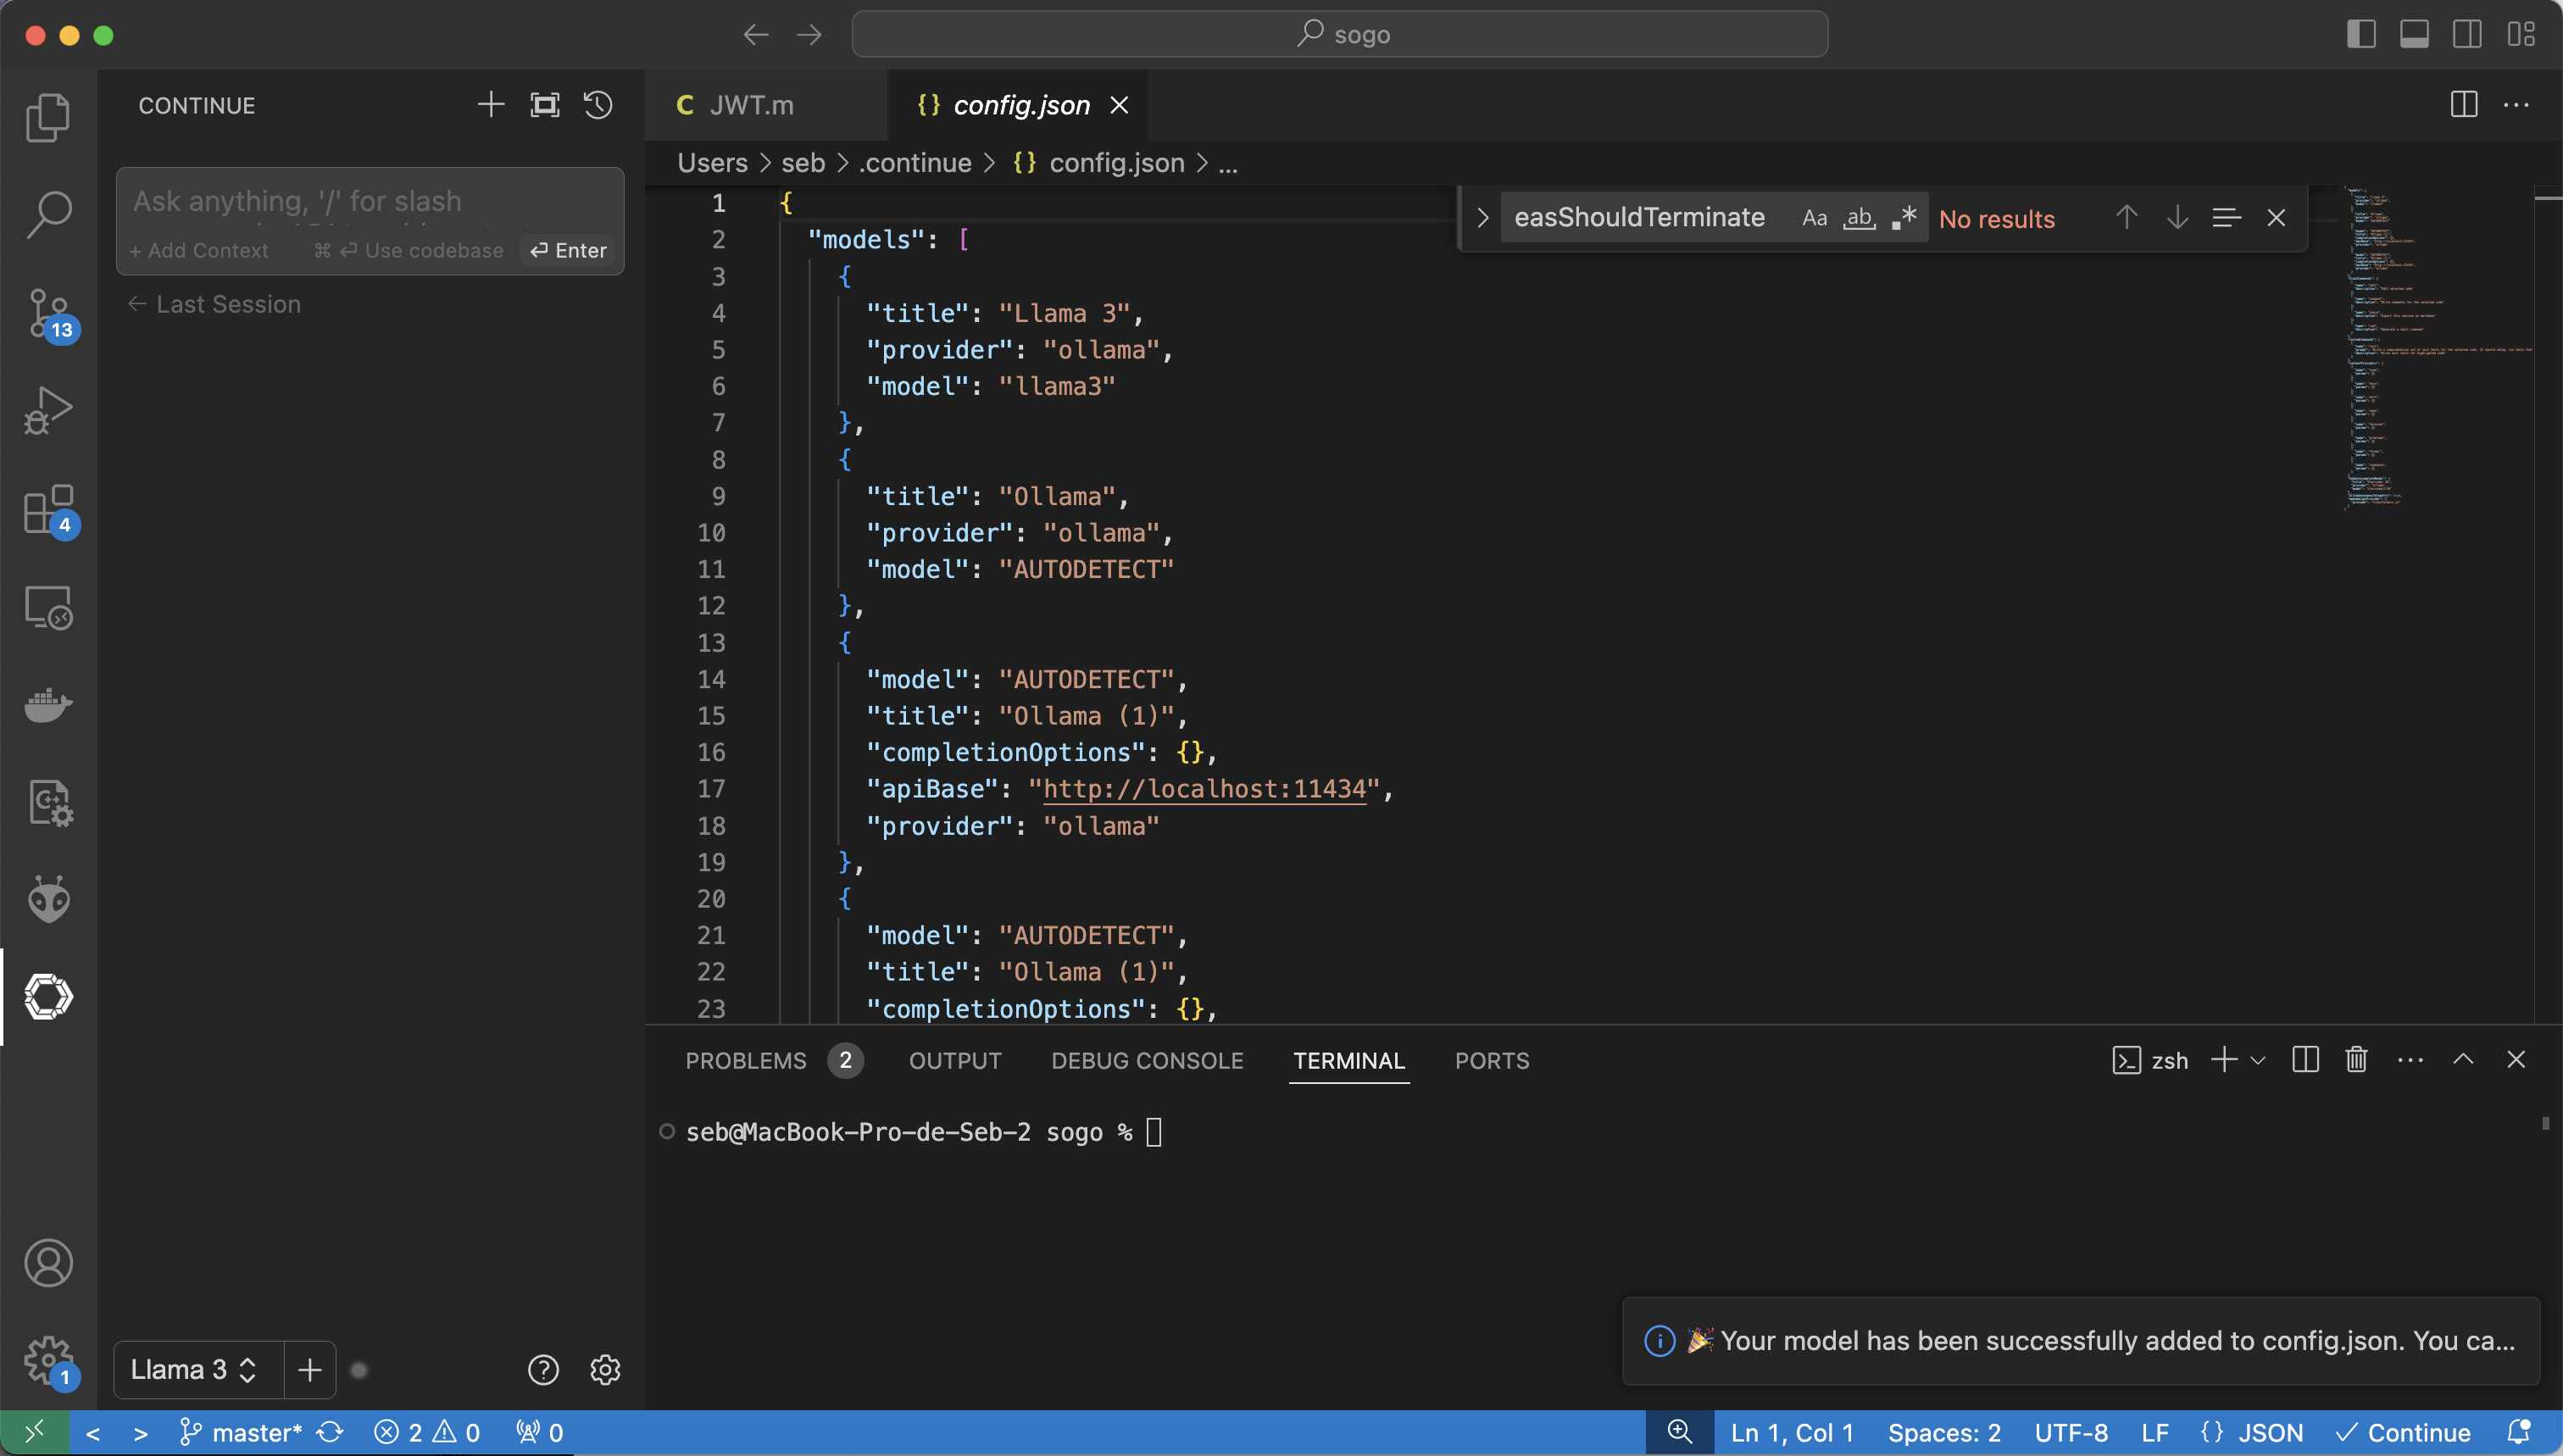Click the sogo command center search box

click(x=1339, y=34)
